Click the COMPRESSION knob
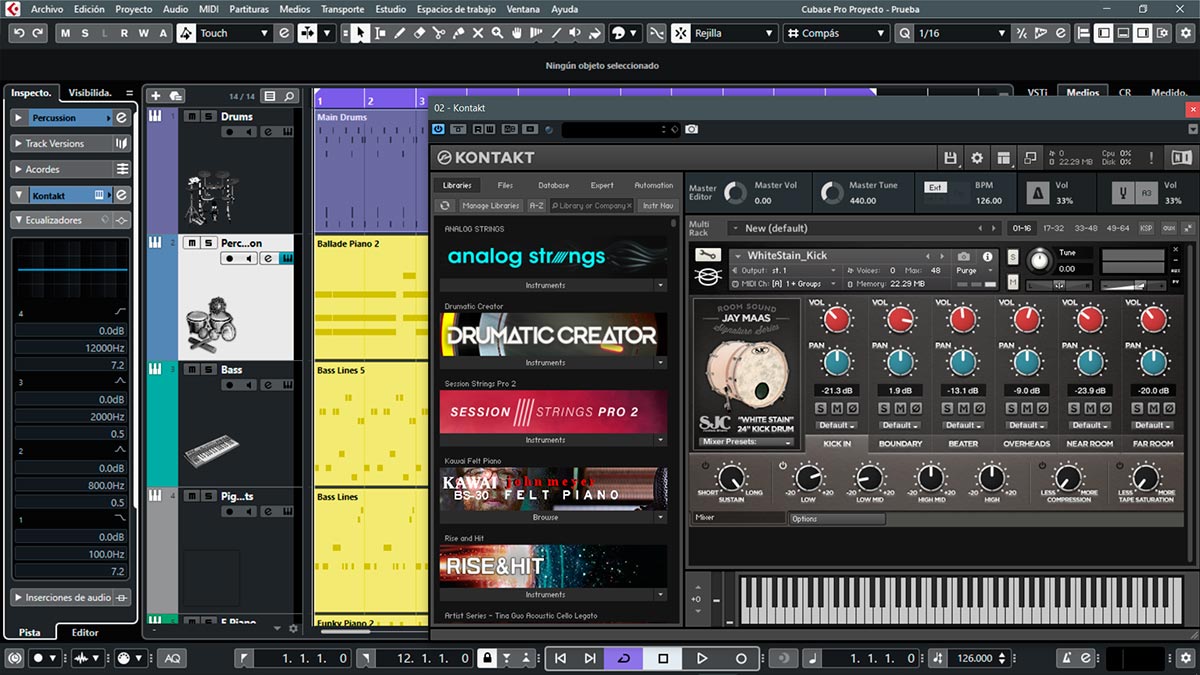The height and width of the screenshot is (675, 1200). pos(1068,478)
